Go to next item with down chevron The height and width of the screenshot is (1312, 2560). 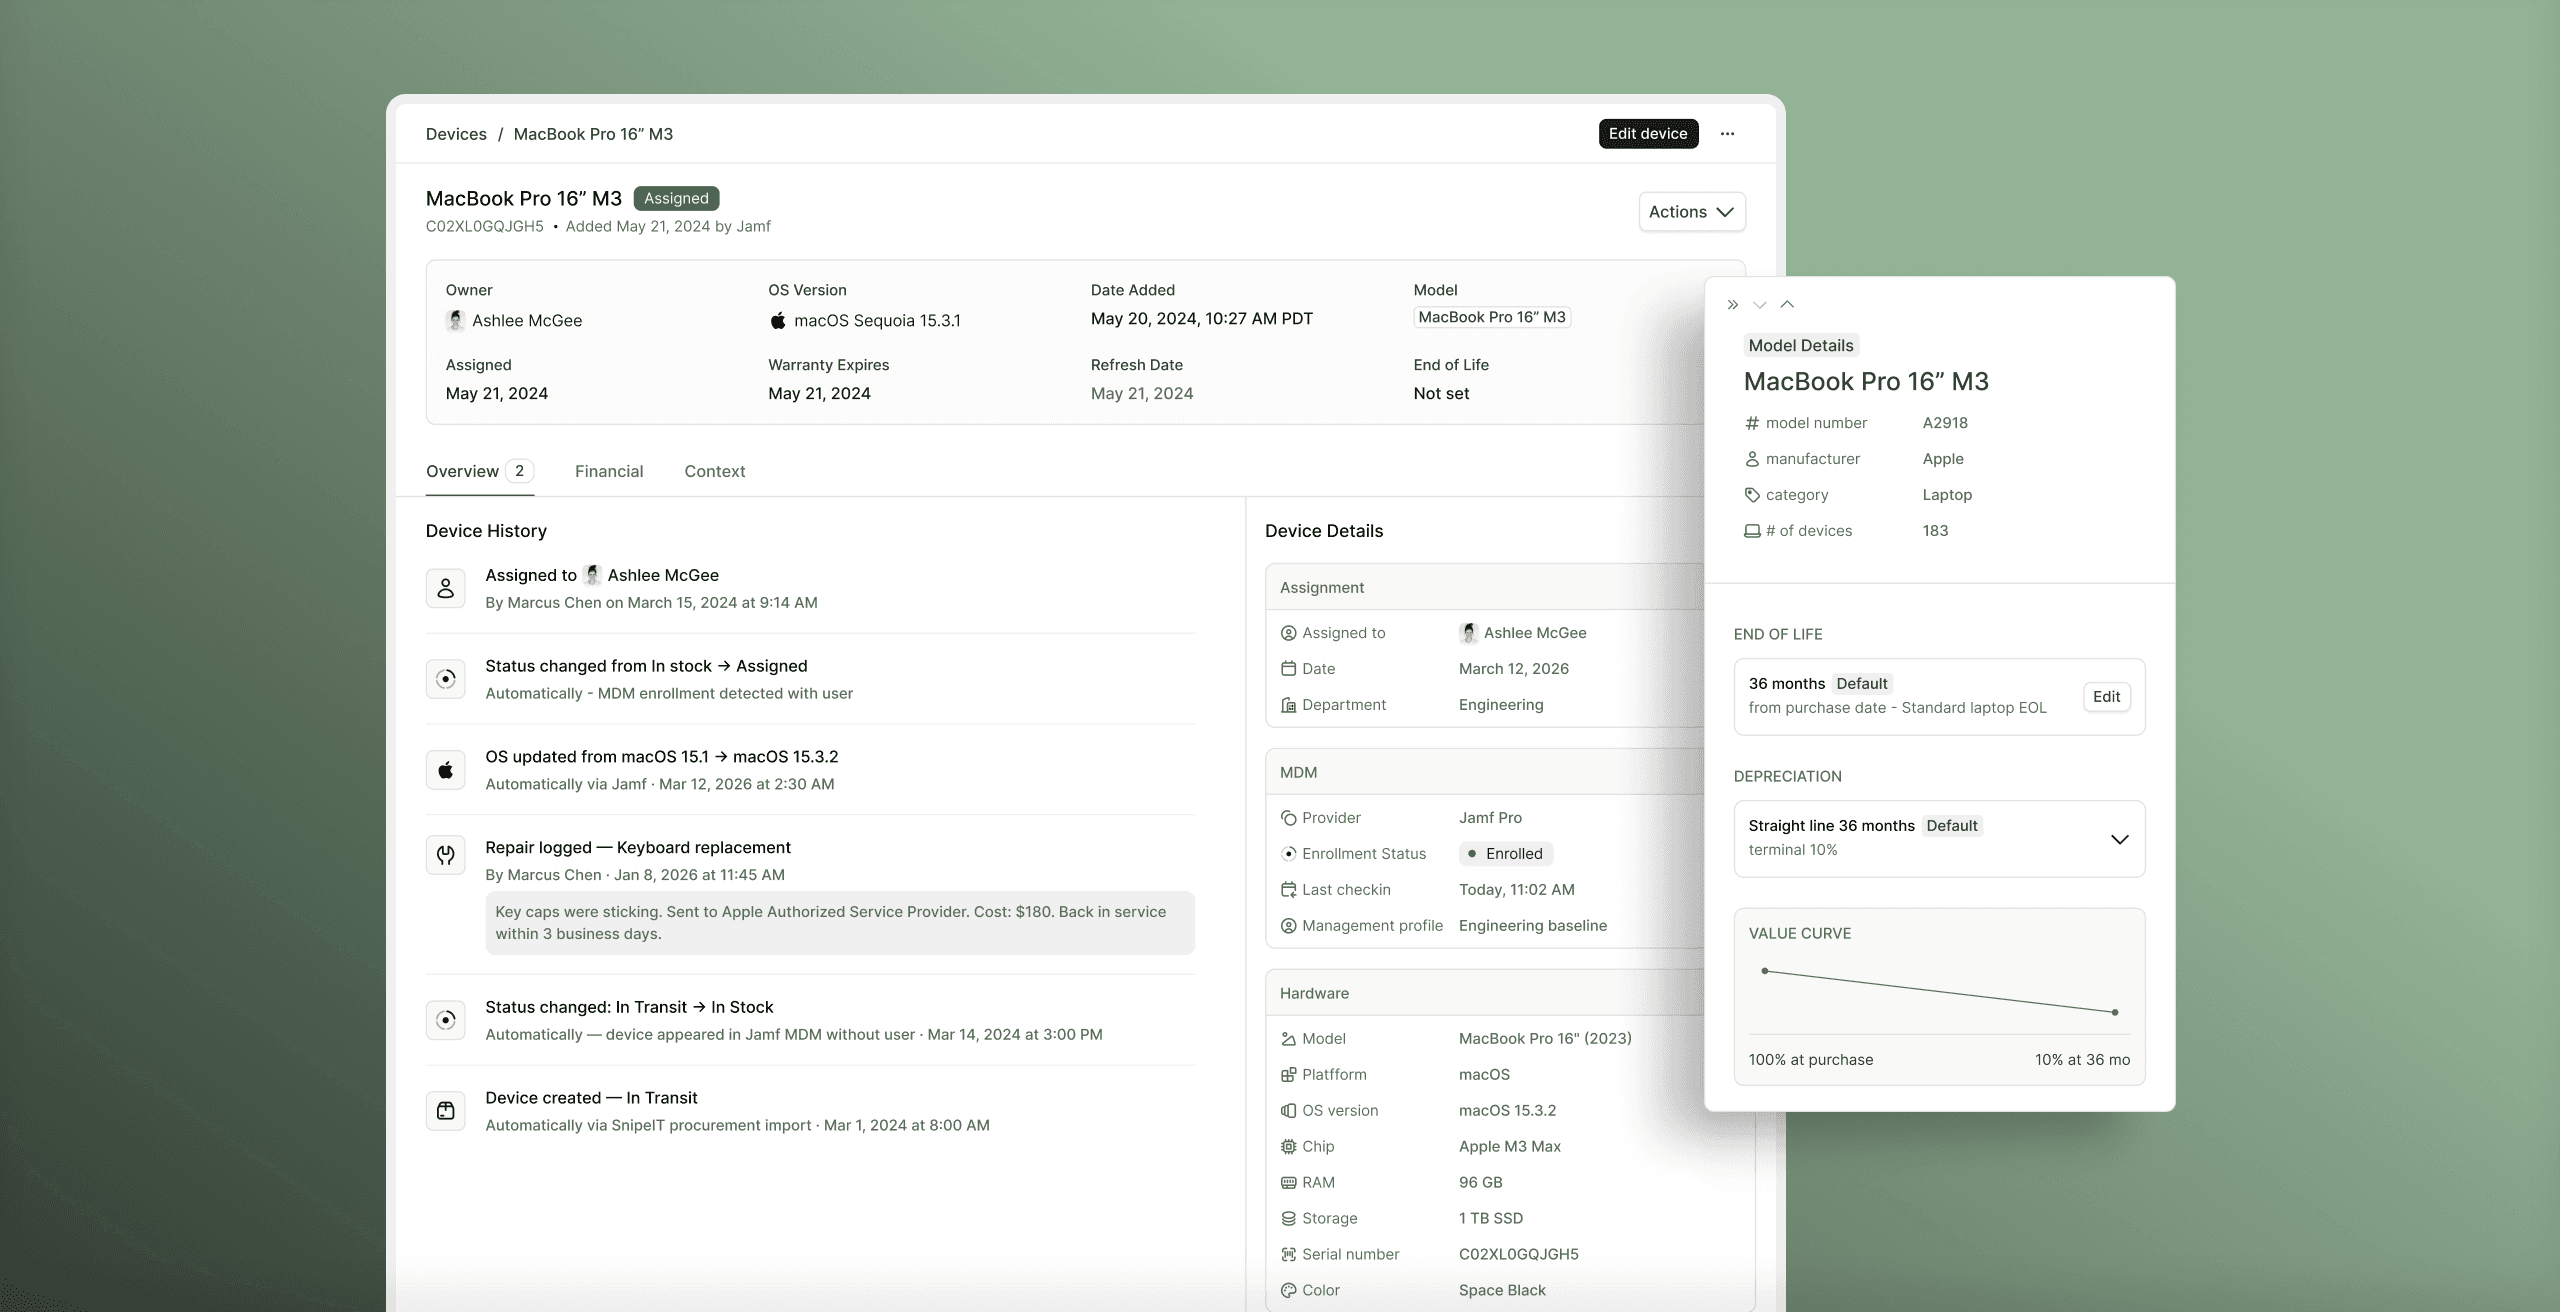[x=1760, y=305]
